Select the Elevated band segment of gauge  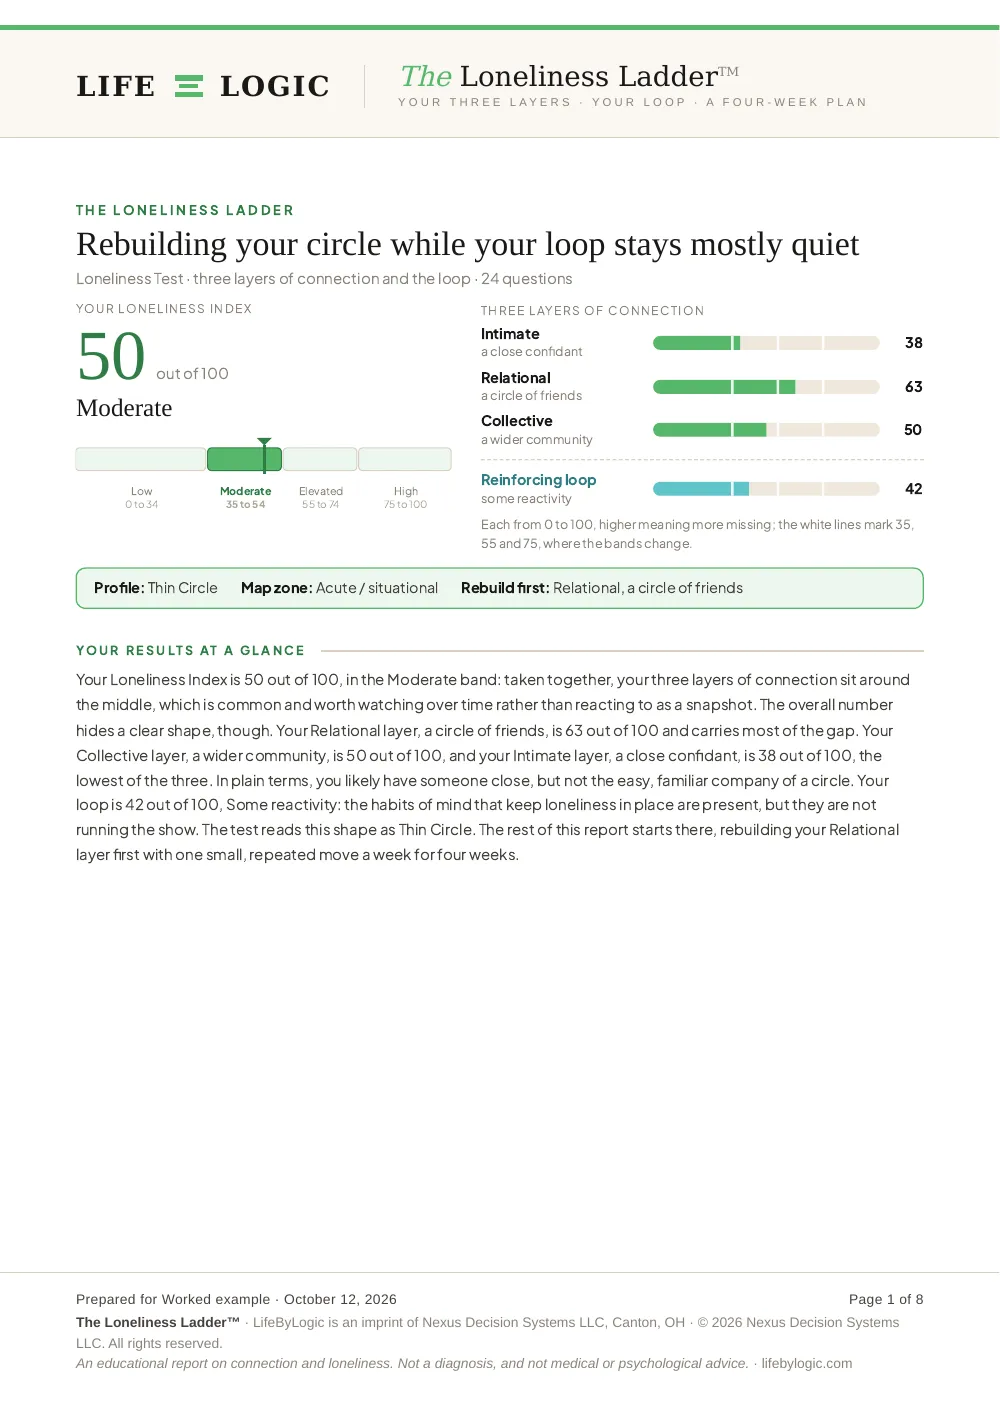tap(320, 459)
